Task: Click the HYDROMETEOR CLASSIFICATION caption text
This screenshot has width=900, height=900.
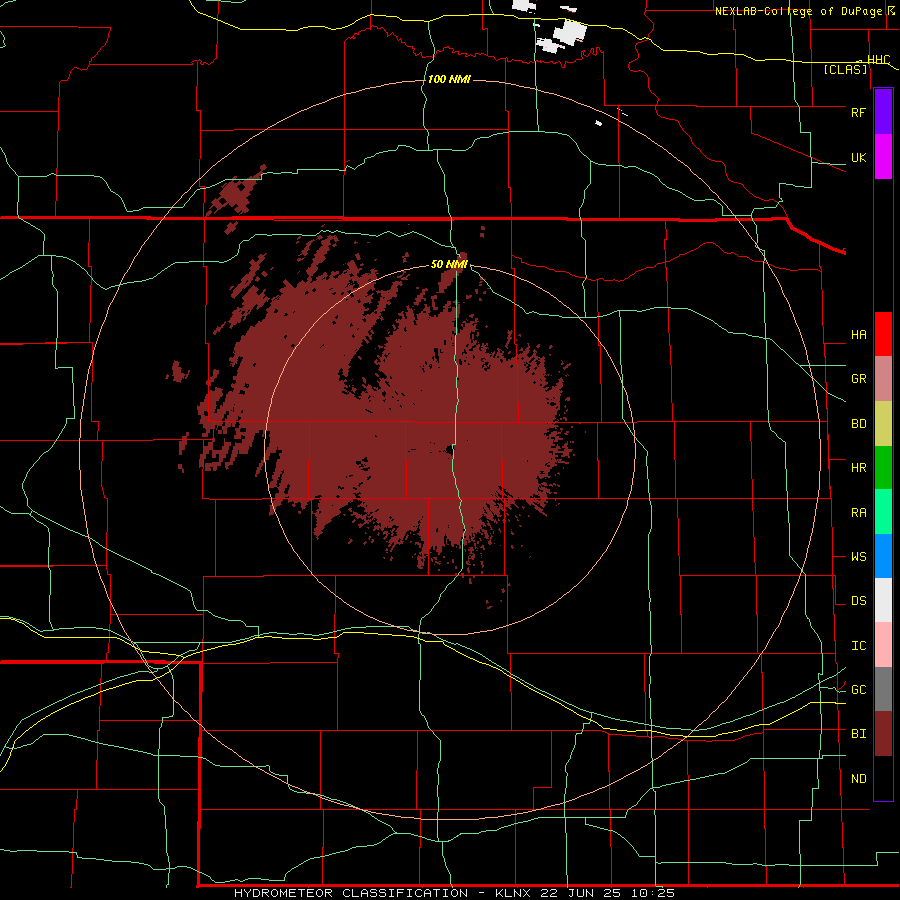Action: (x=351, y=893)
